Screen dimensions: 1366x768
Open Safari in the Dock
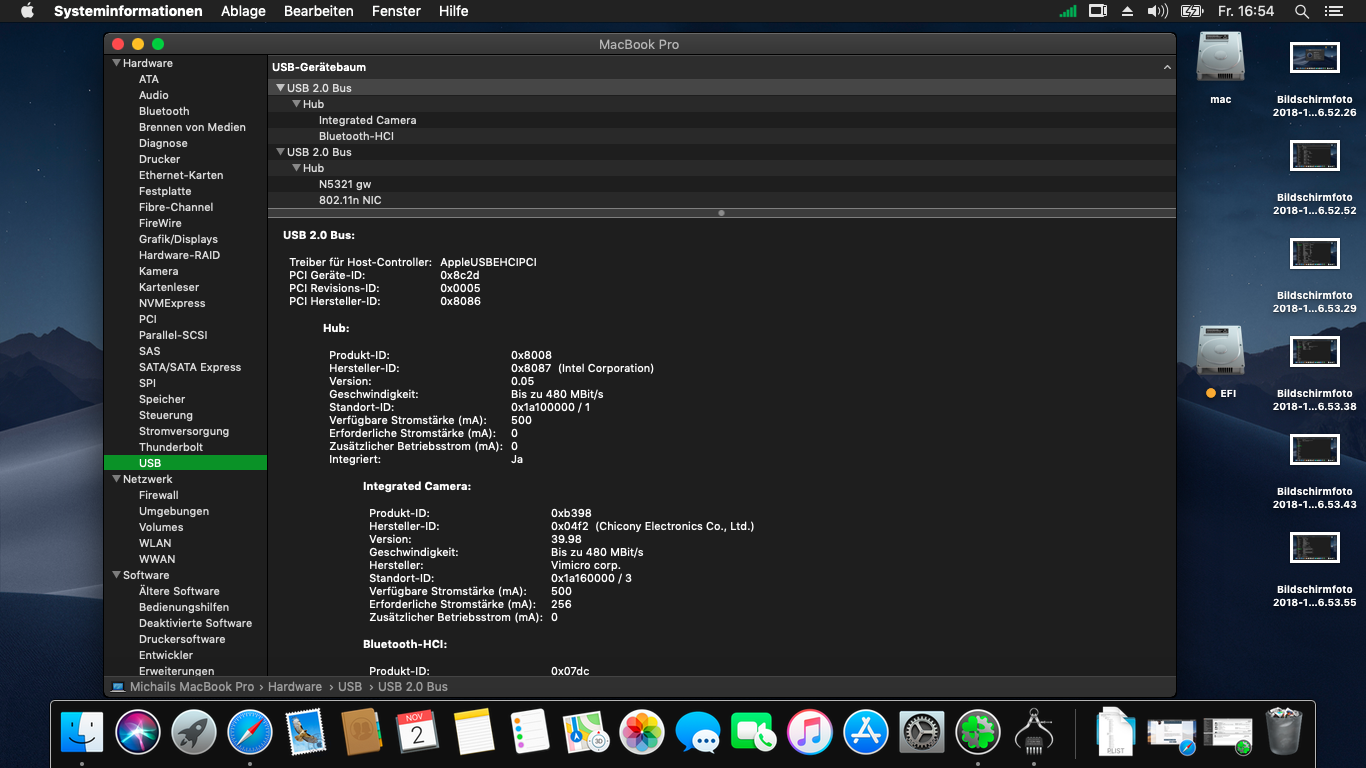pos(250,732)
